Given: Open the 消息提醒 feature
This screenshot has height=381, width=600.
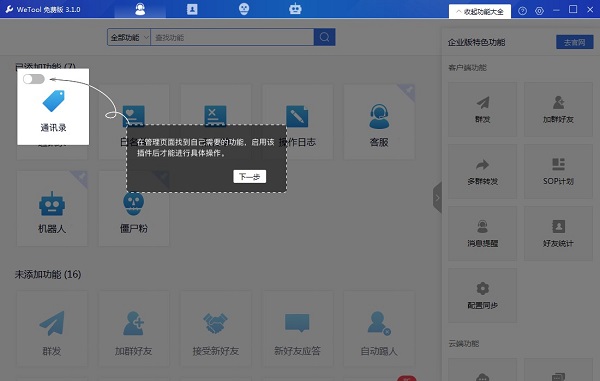Looking at the screenshot, I should [483, 233].
